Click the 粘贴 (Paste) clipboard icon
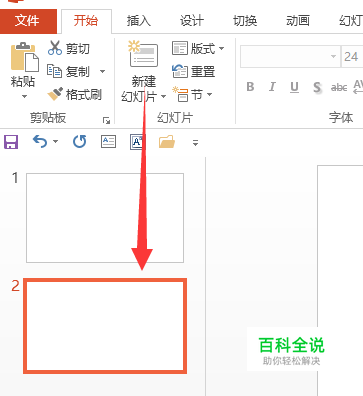 point(24,57)
